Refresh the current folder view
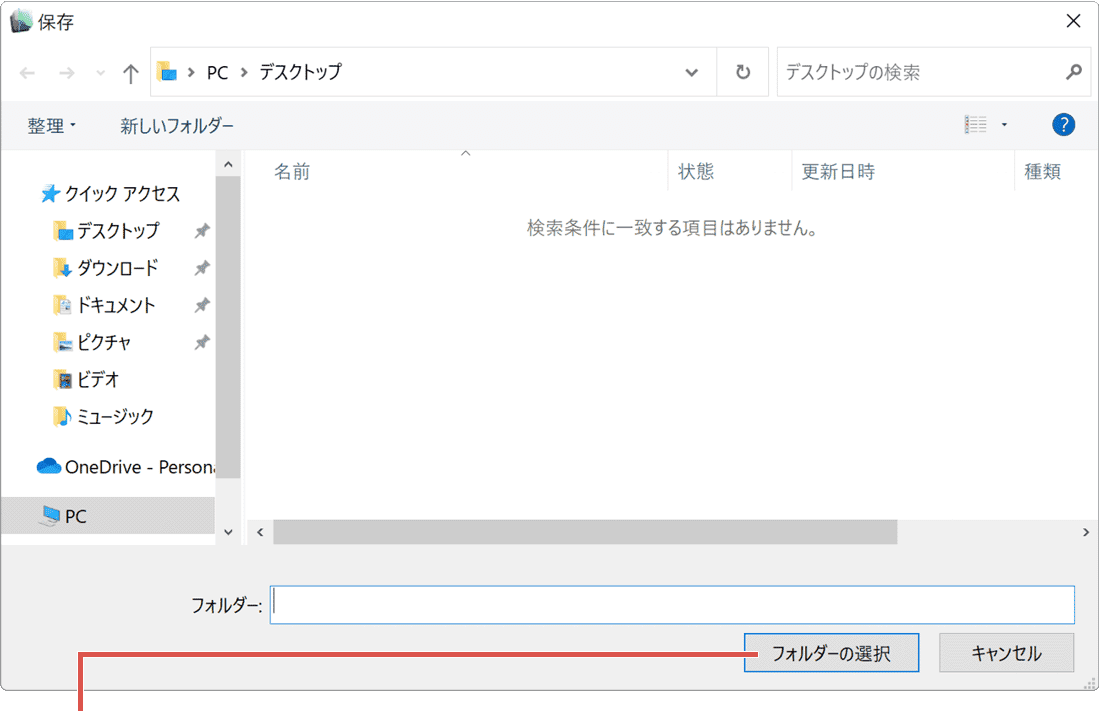The image size is (1100, 711). pos(742,72)
